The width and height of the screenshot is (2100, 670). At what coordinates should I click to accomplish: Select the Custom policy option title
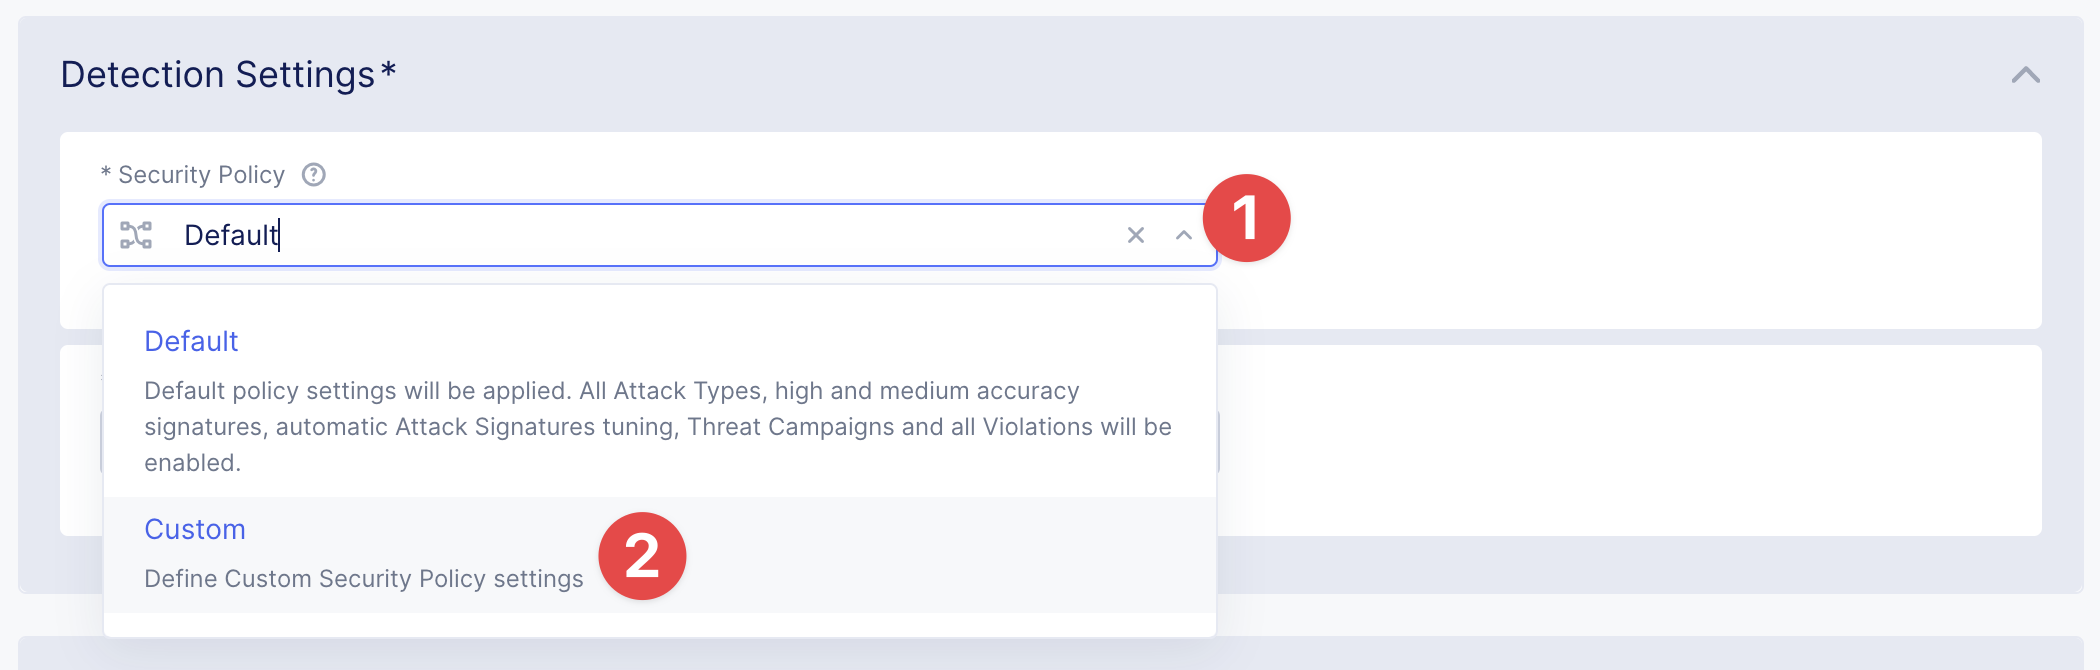(x=195, y=530)
